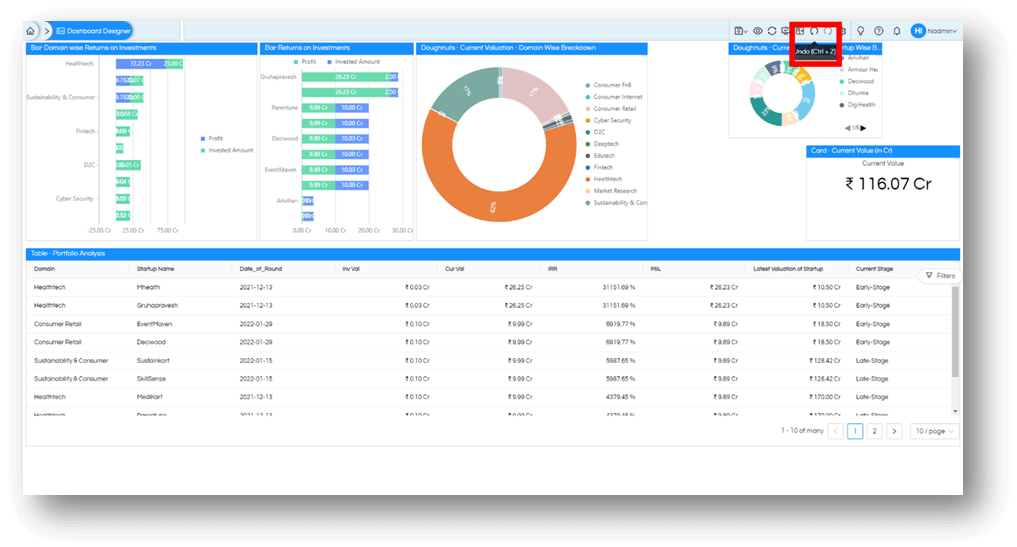This screenshot has height=547, width=1017.
Task: Expand the hiadmin user dropdown
Action: tap(942, 30)
